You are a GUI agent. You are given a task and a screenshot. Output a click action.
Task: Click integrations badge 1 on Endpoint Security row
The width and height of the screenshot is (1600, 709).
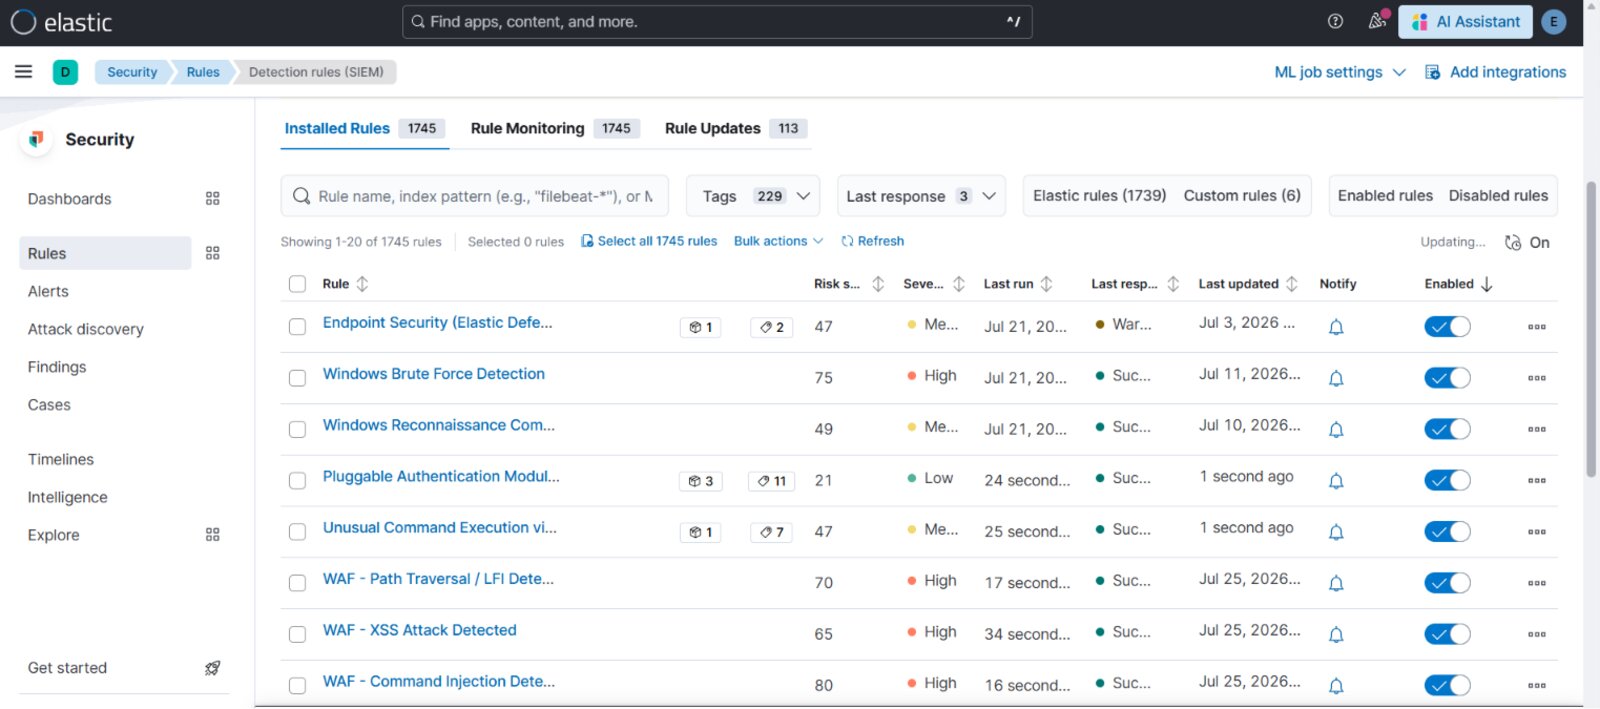pos(700,327)
